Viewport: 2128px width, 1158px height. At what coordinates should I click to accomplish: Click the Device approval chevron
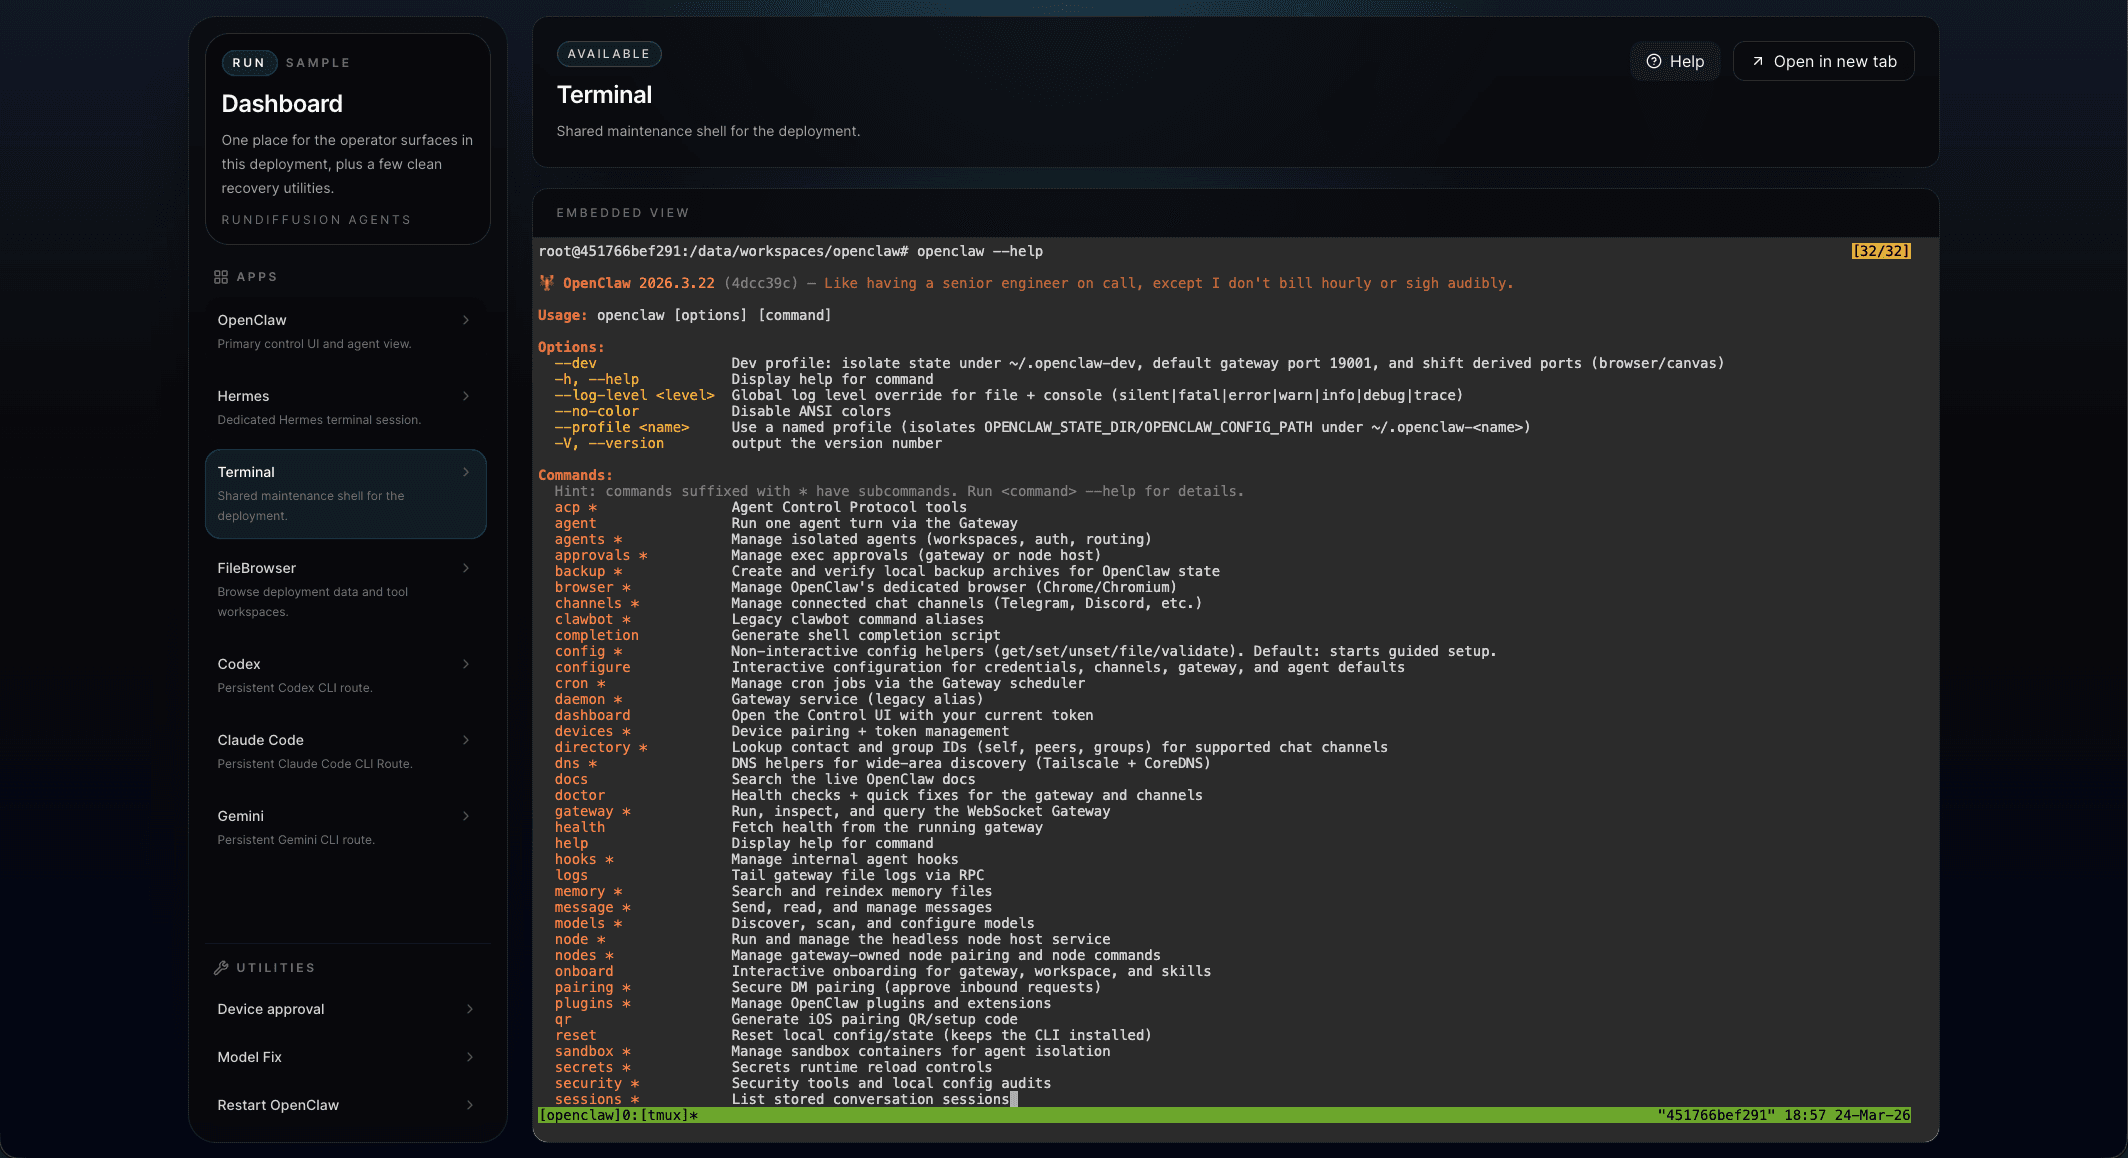[x=470, y=1009]
